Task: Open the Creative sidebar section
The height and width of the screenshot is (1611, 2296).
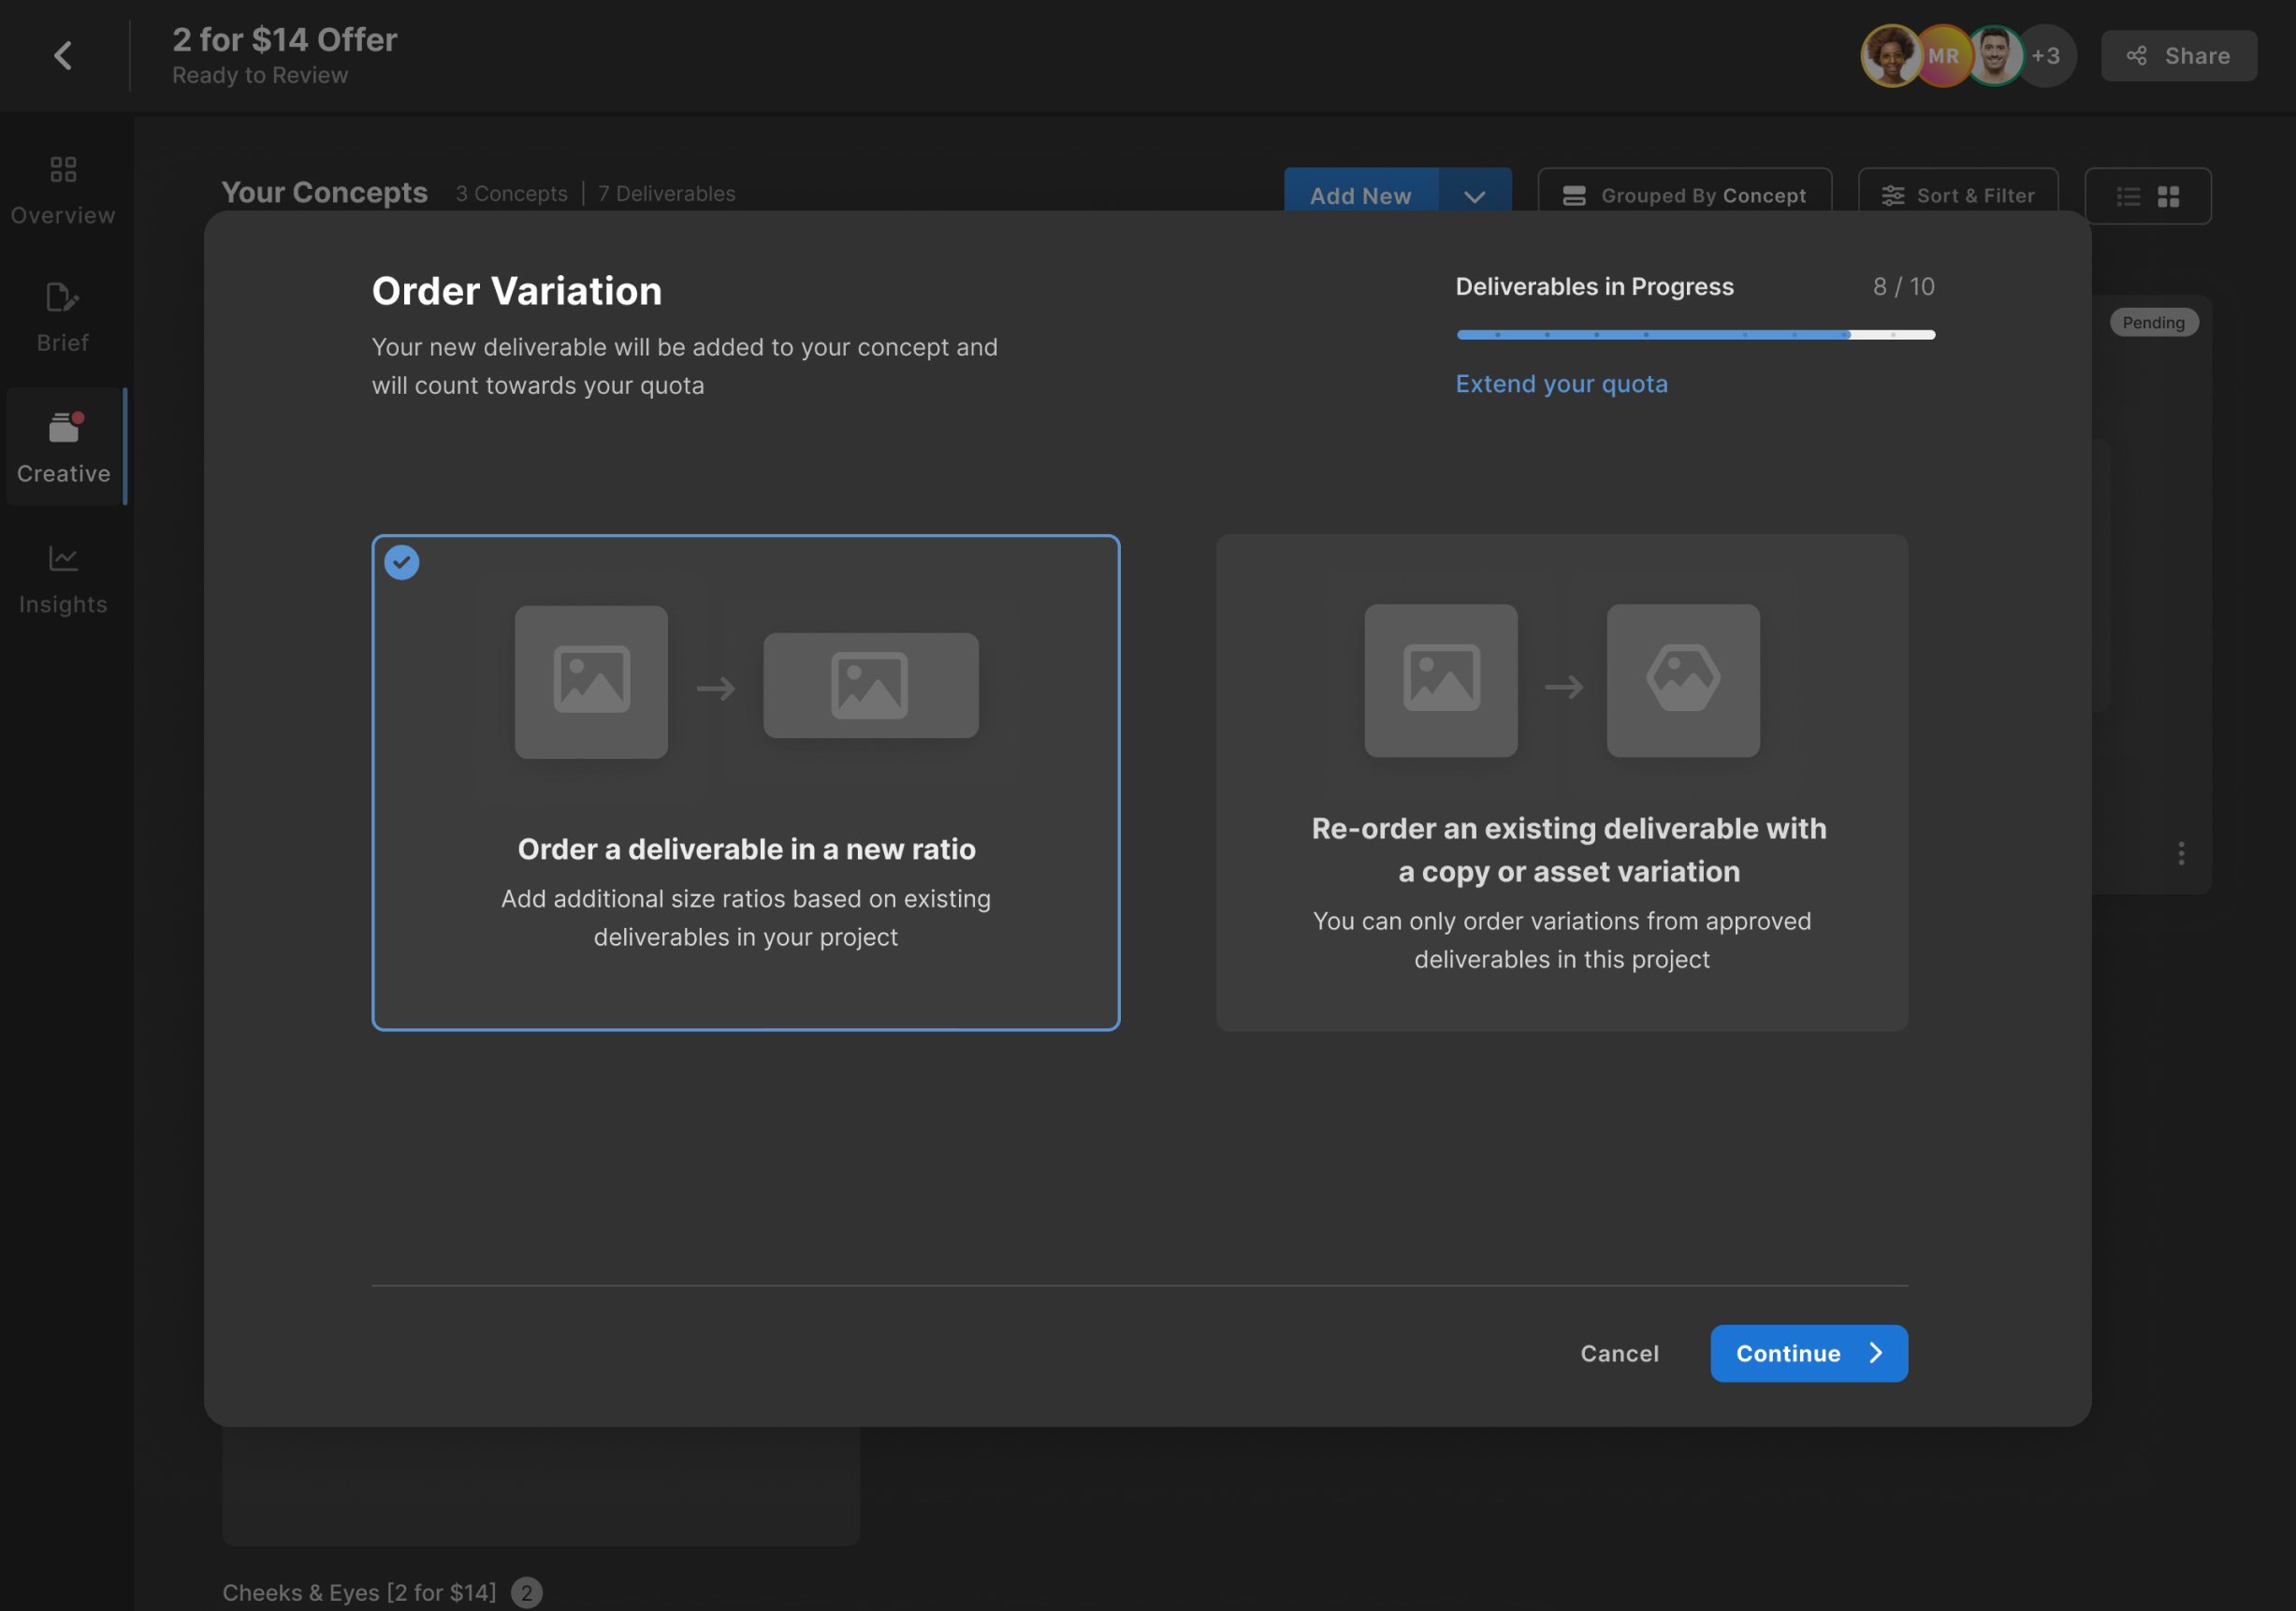Action: [x=63, y=447]
